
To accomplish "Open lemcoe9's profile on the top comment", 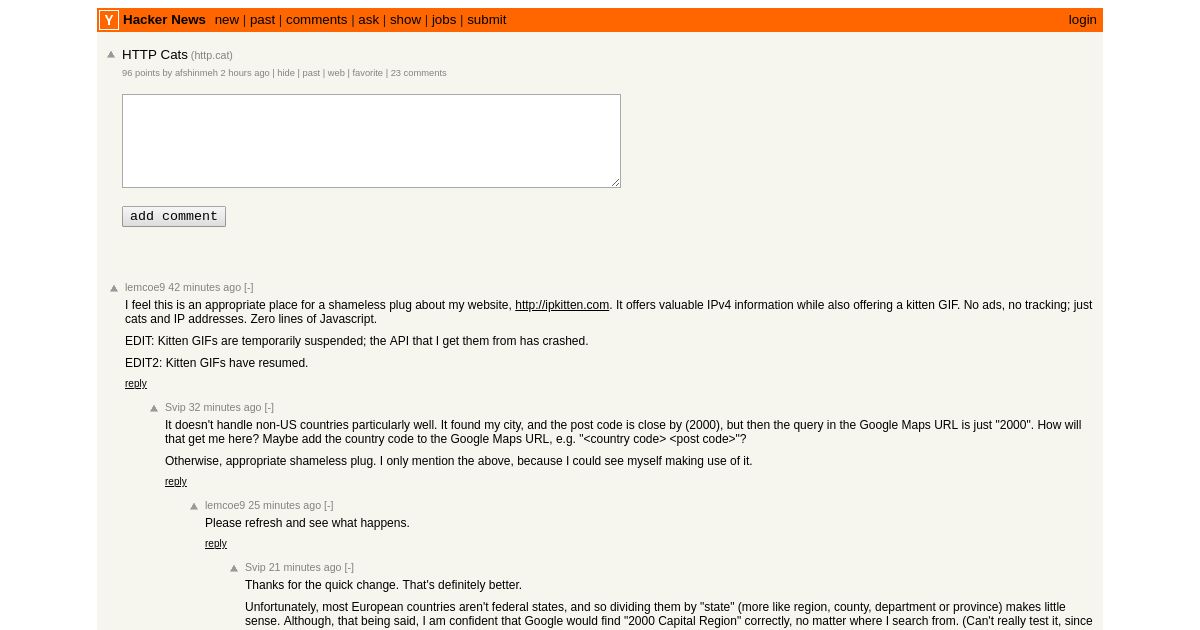I will [x=145, y=288].
